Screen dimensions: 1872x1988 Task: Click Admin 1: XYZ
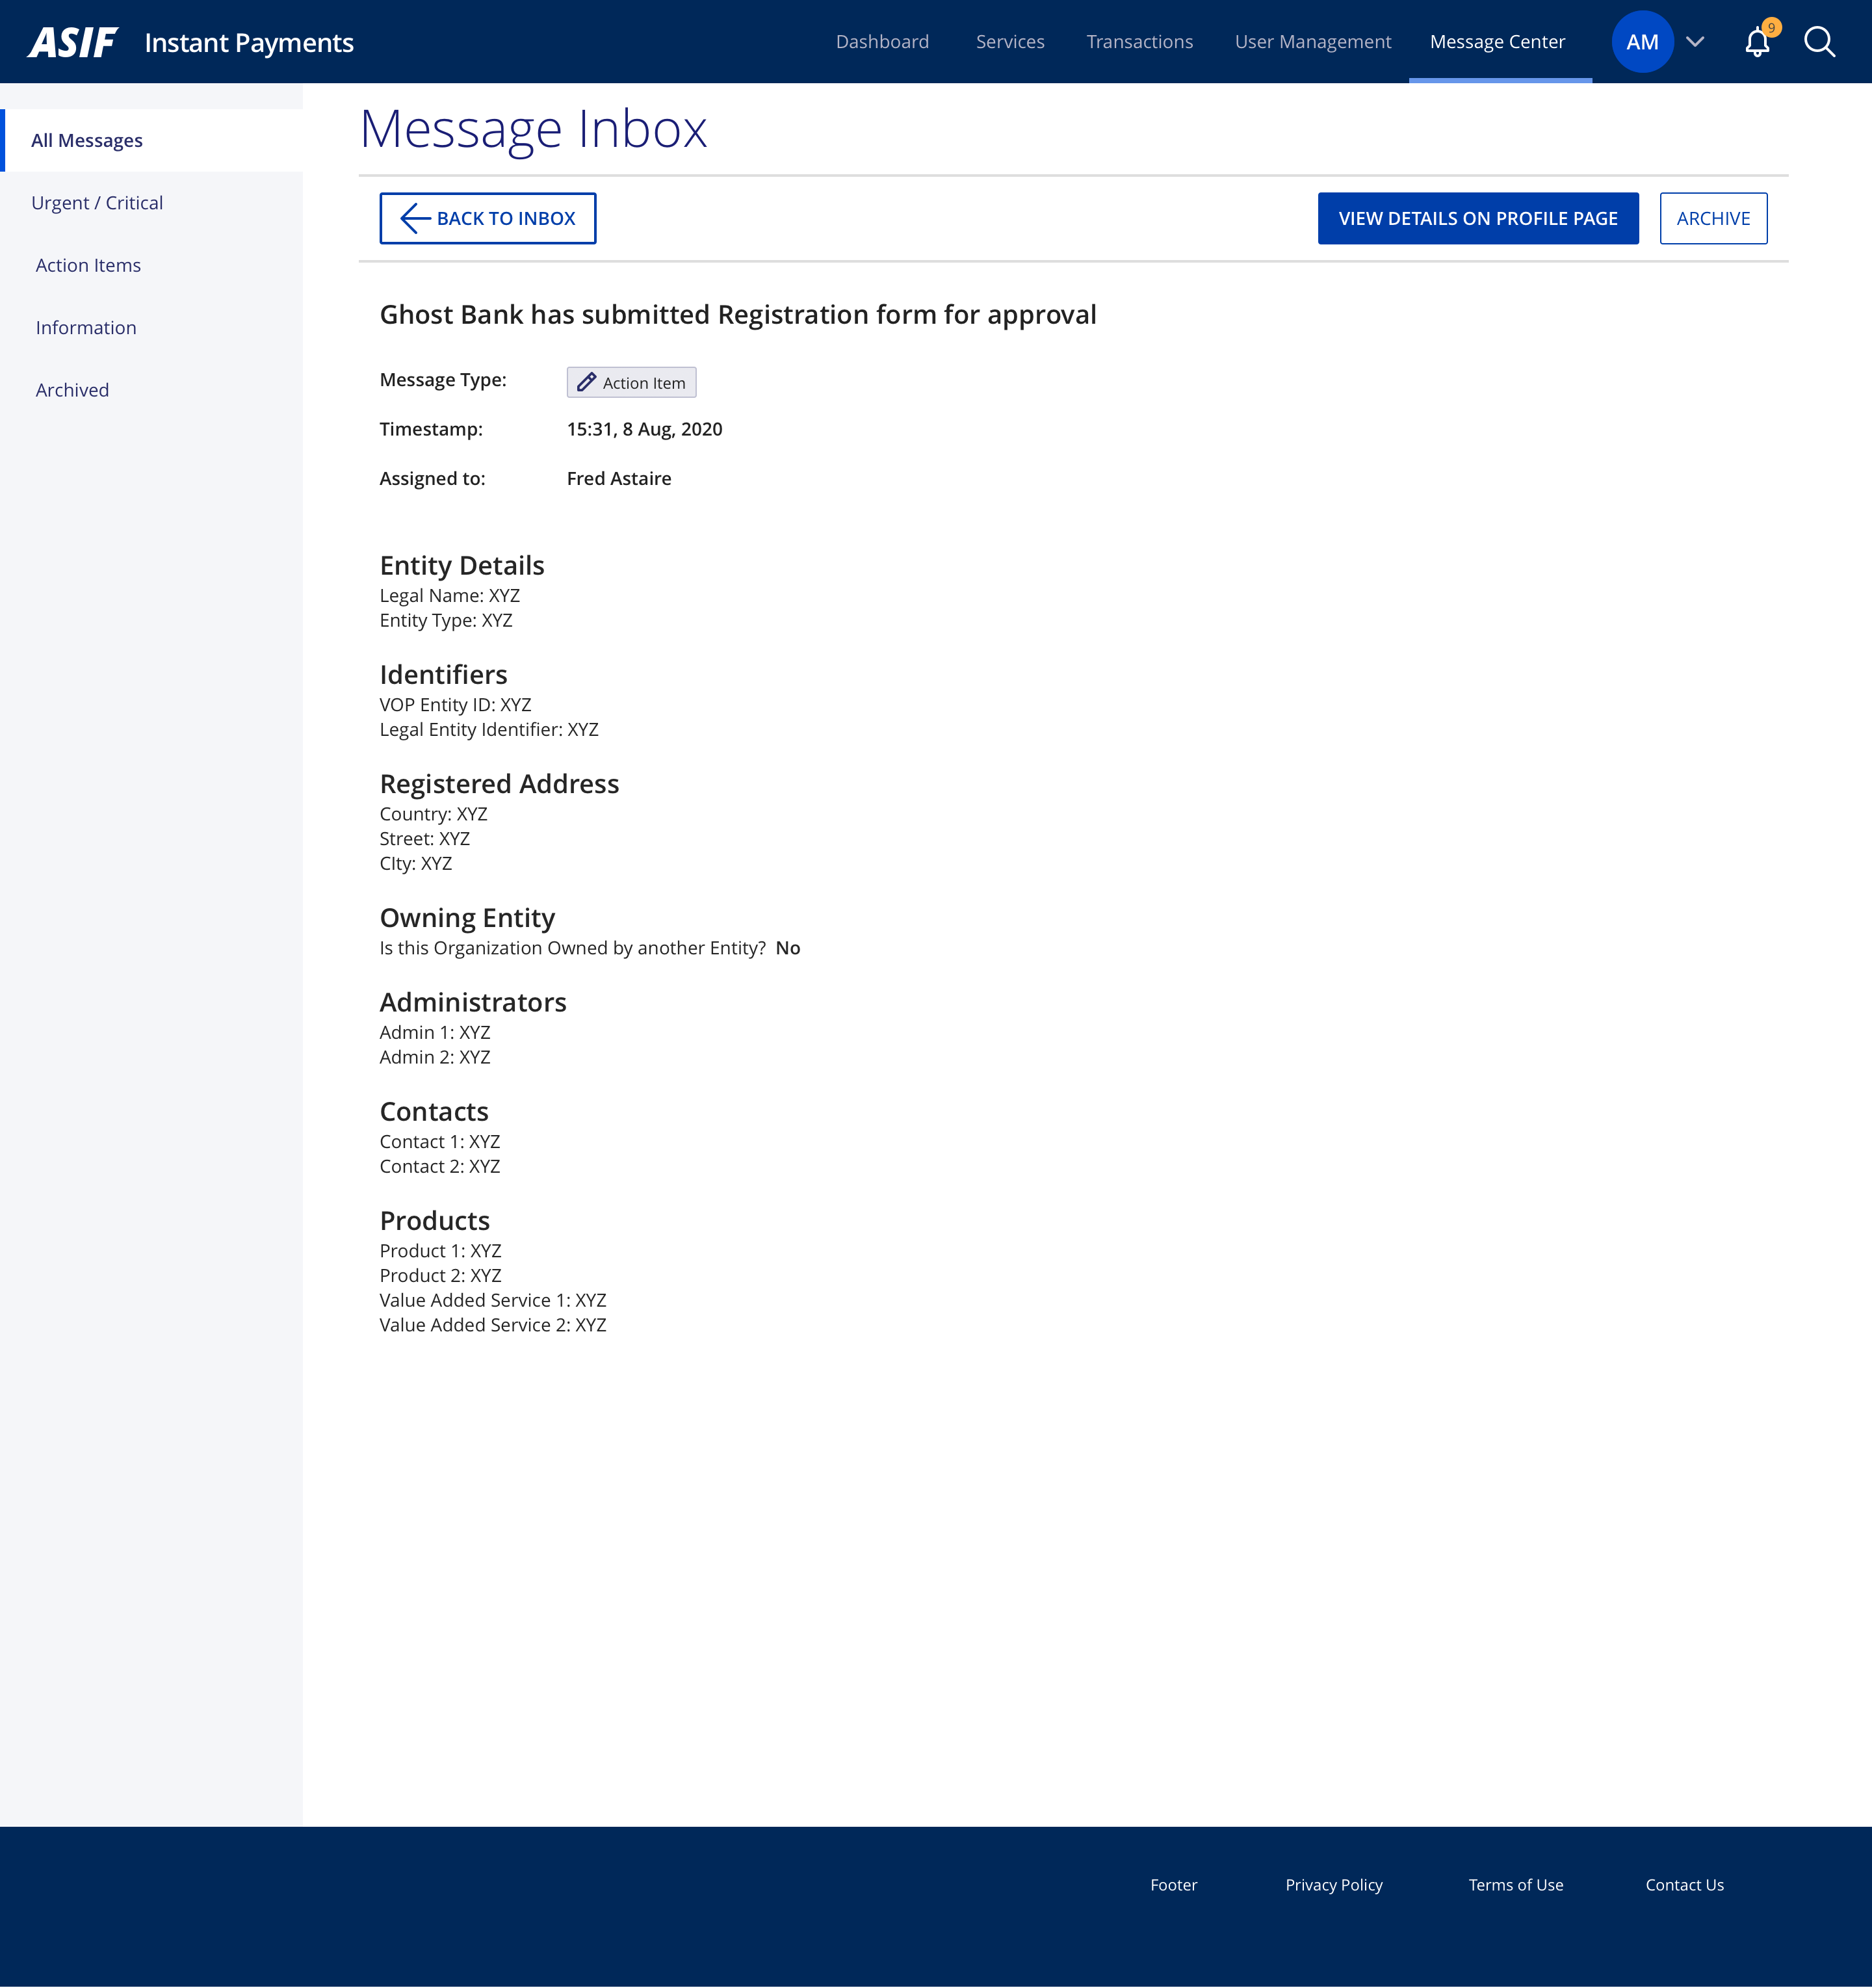435,1032
